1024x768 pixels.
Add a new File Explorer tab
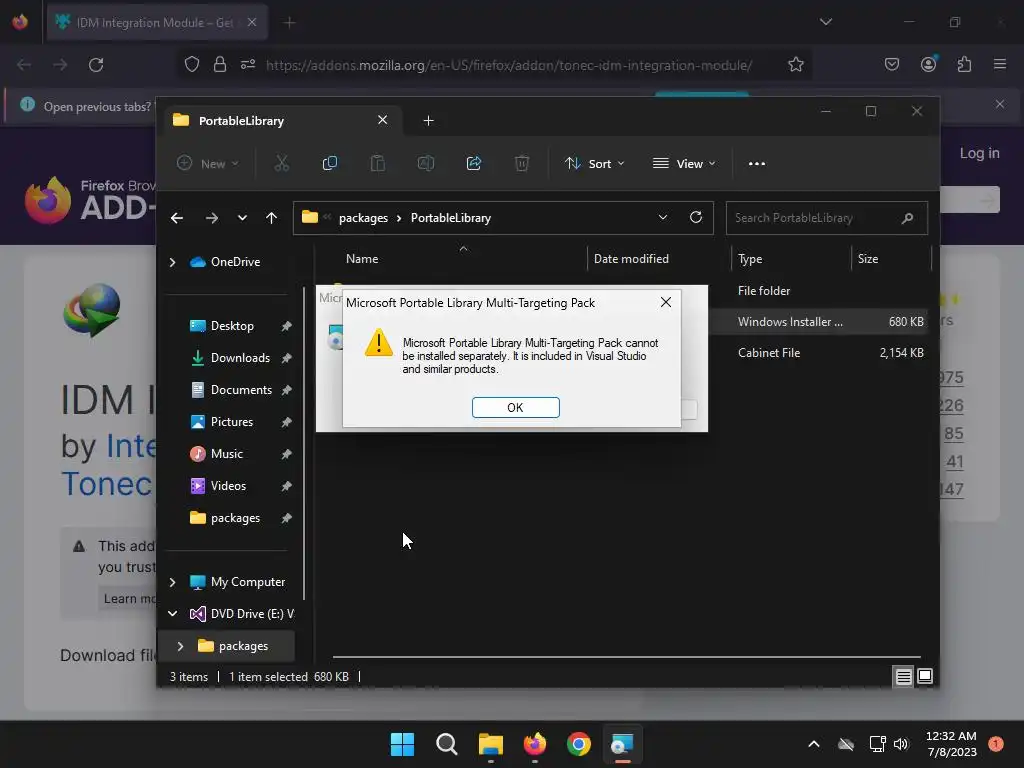coord(428,121)
